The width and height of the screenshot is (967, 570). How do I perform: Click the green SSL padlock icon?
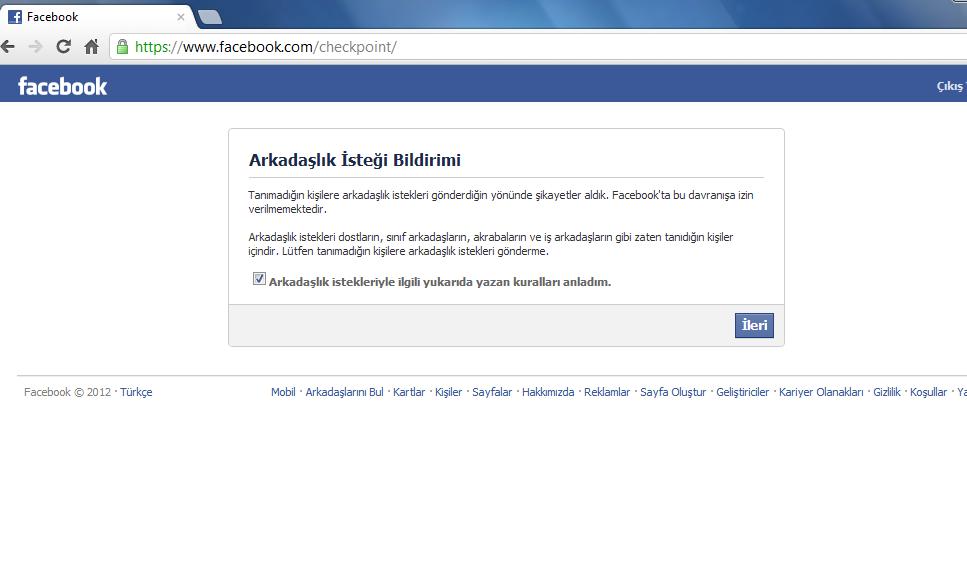[123, 47]
